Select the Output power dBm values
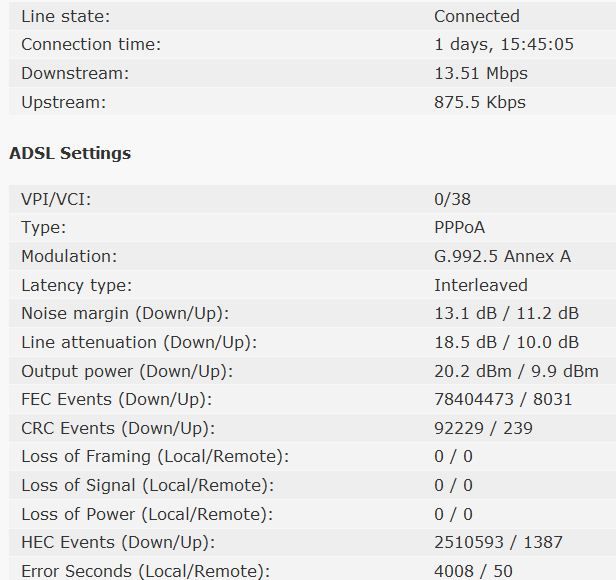The height and width of the screenshot is (580, 616). (516, 371)
